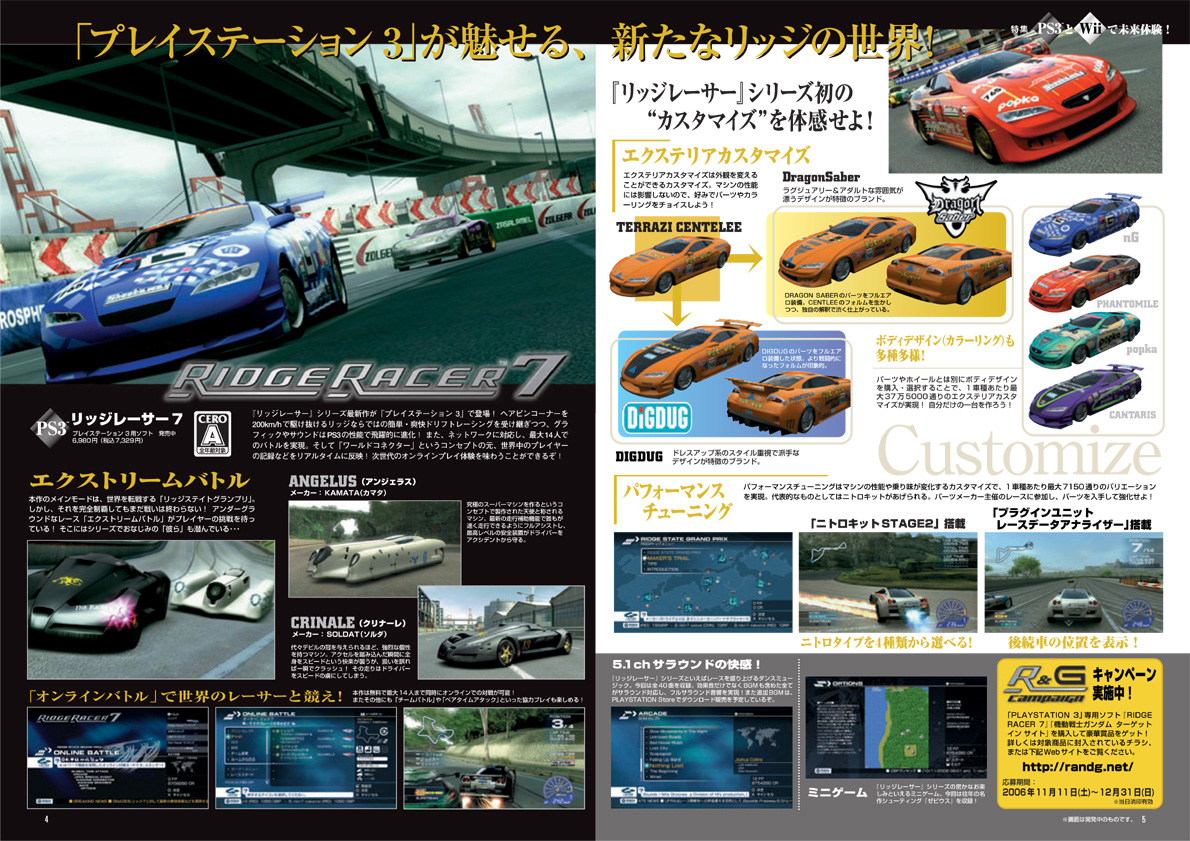
Task: Open the ANGELUS white car screenshot
Action: pos(375,548)
